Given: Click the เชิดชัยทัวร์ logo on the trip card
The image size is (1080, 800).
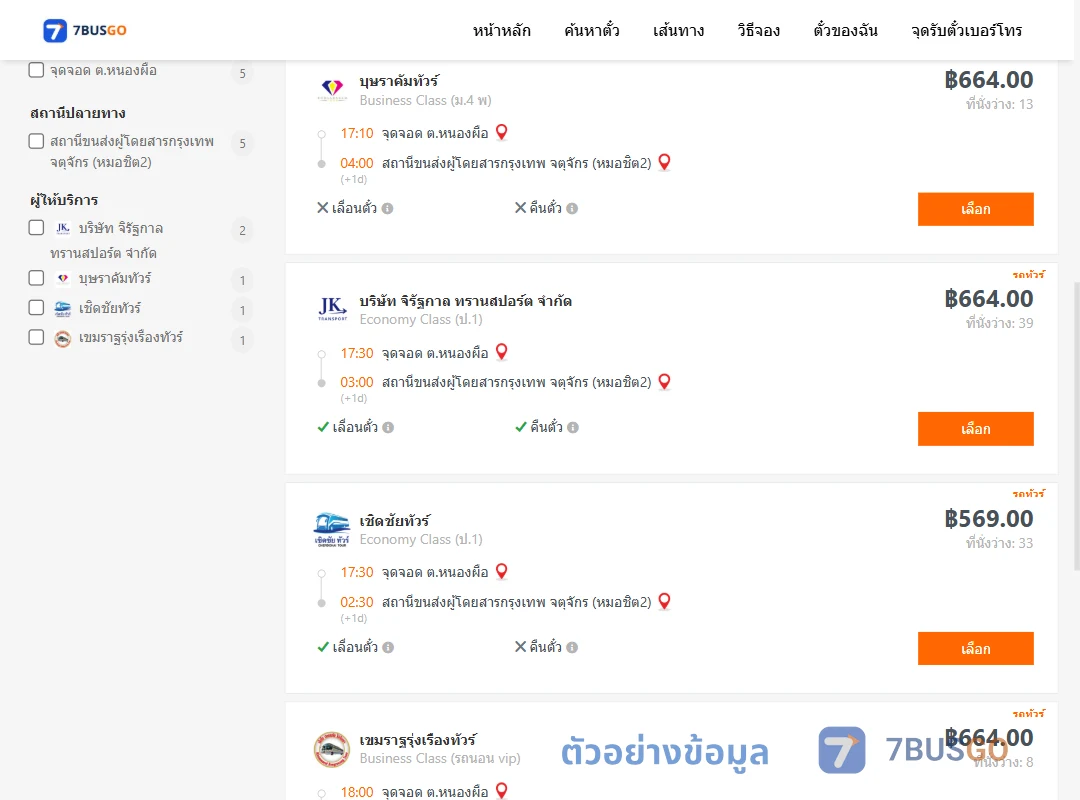Looking at the screenshot, I should (x=332, y=529).
